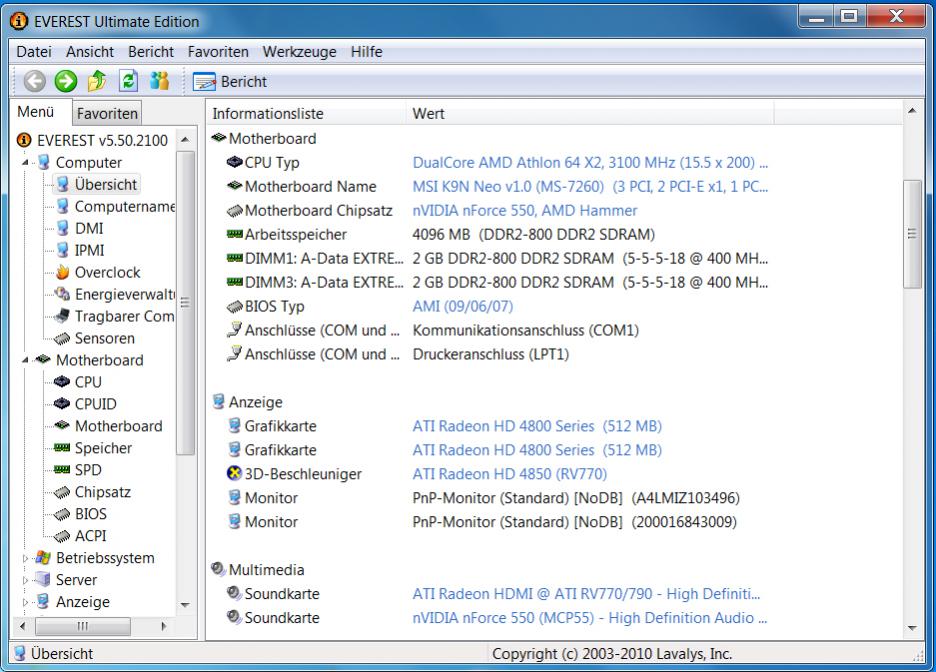Click the BIOS icon in the tree
The width and height of the screenshot is (936, 672).
tap(62, 514)
